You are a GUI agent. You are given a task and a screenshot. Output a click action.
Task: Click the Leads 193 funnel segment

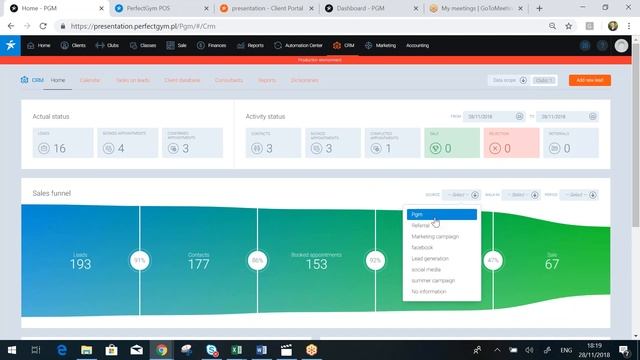[80, 260]
